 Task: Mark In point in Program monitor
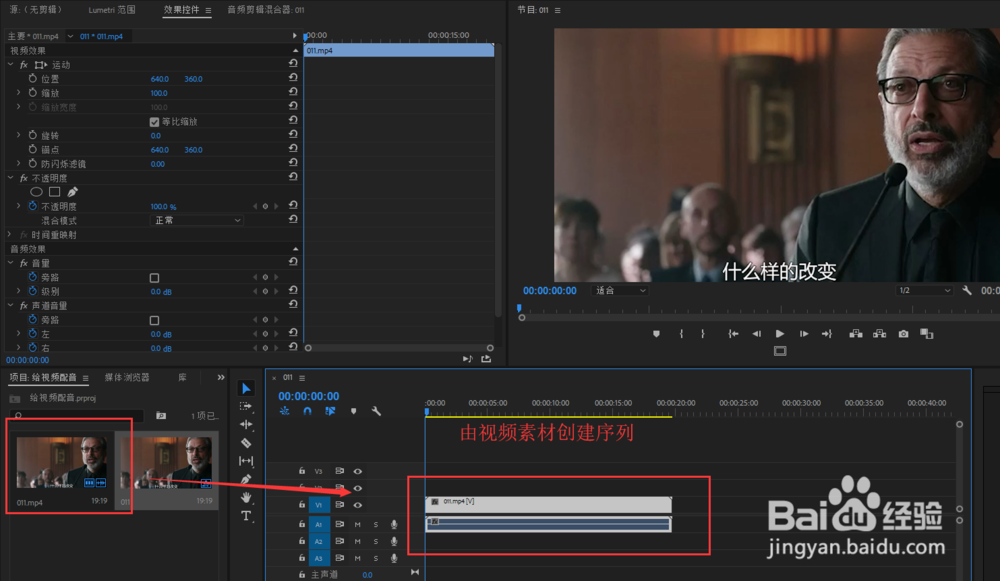(681, 334)
